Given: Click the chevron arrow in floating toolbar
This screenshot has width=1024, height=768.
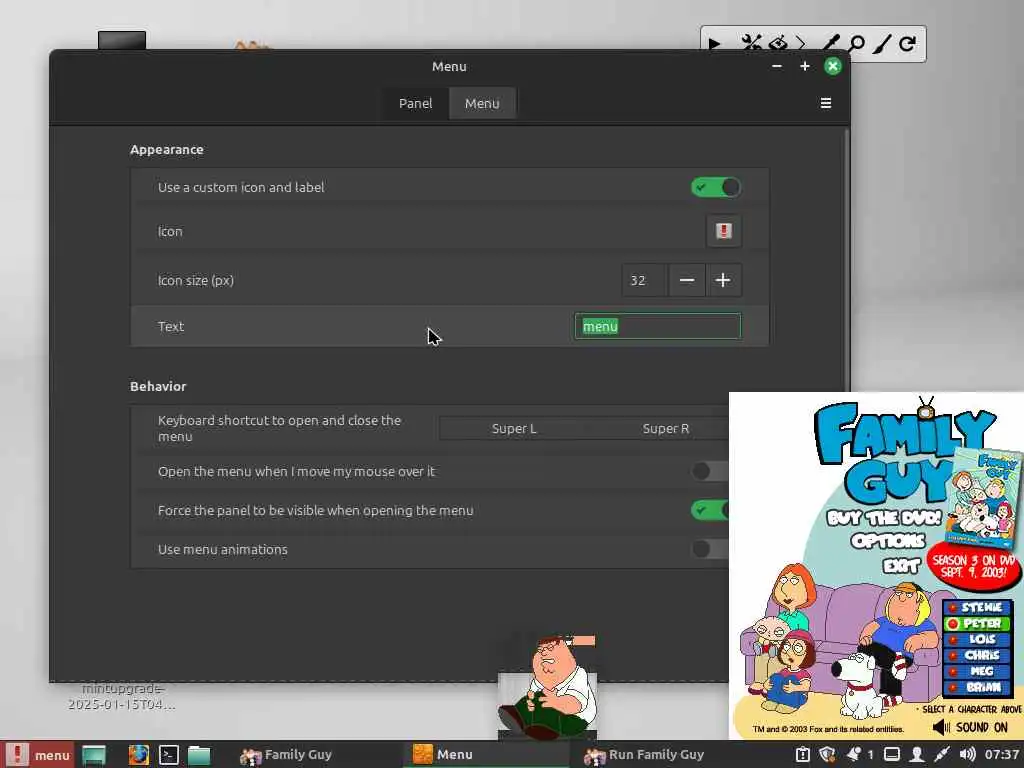Looking at the screenshot, I should point(801,44).
